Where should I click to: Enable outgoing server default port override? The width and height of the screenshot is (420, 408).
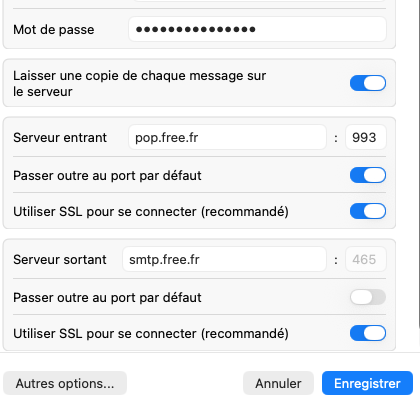(x=368, y=297)
